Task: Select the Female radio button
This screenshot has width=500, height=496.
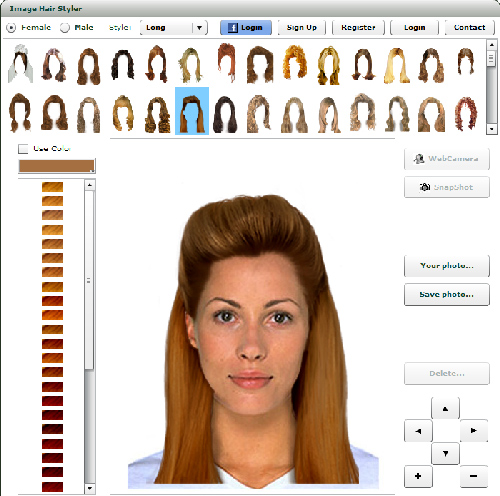Action: coord(11,28)
